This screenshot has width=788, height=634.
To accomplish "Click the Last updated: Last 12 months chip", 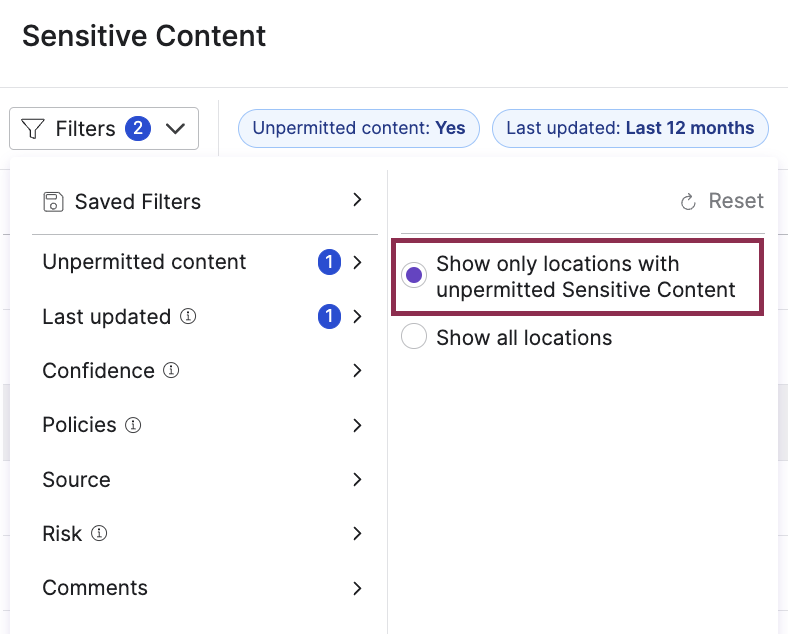I will coord(630,129).
